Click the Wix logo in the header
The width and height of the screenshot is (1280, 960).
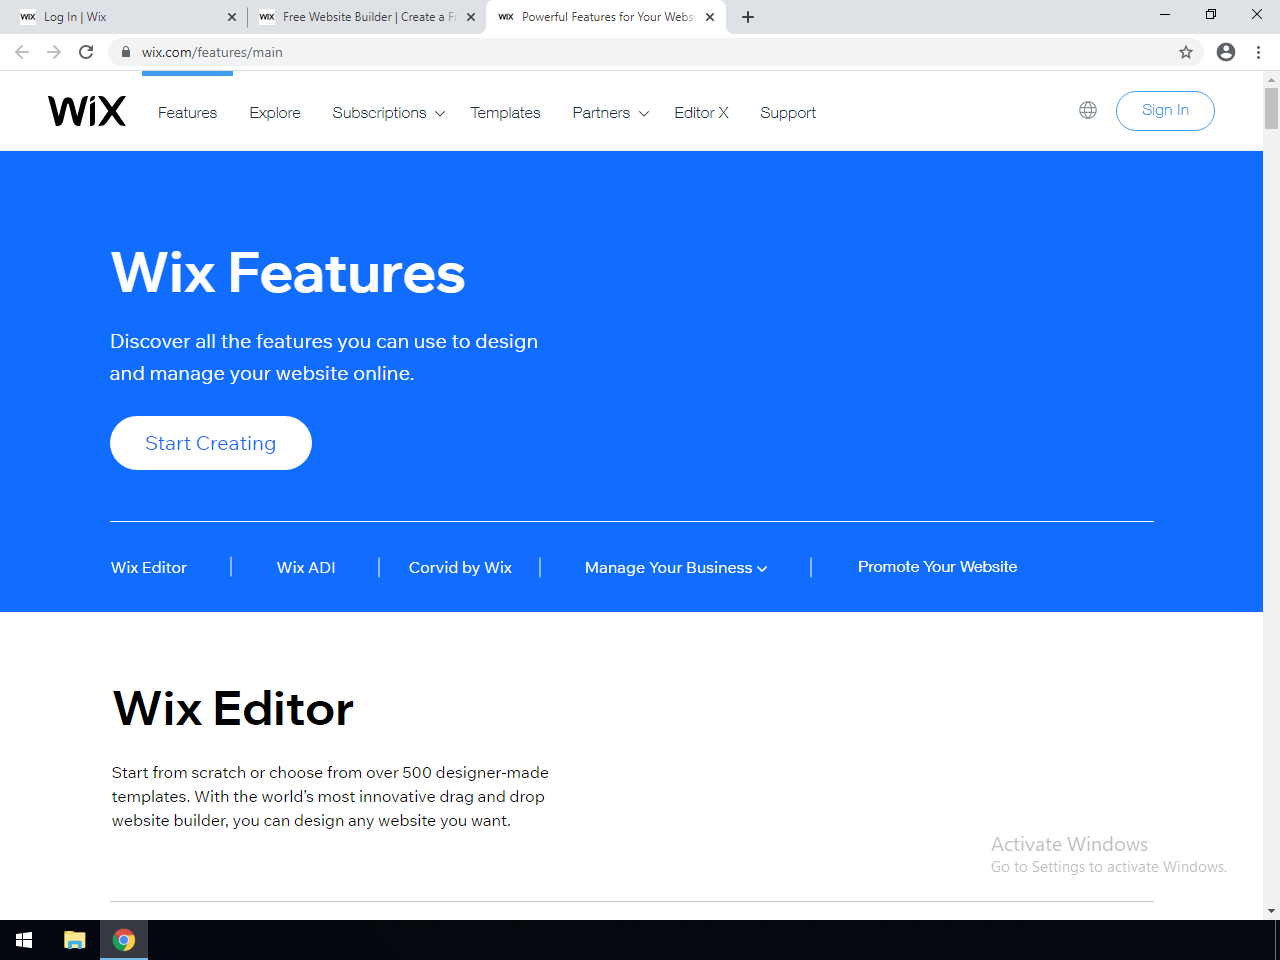coord(87,111)
